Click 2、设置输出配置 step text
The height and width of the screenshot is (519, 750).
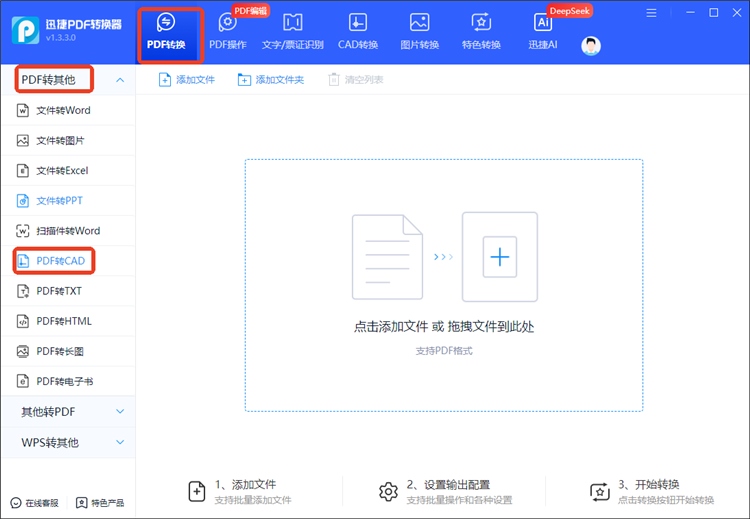(x=448, y=485)
